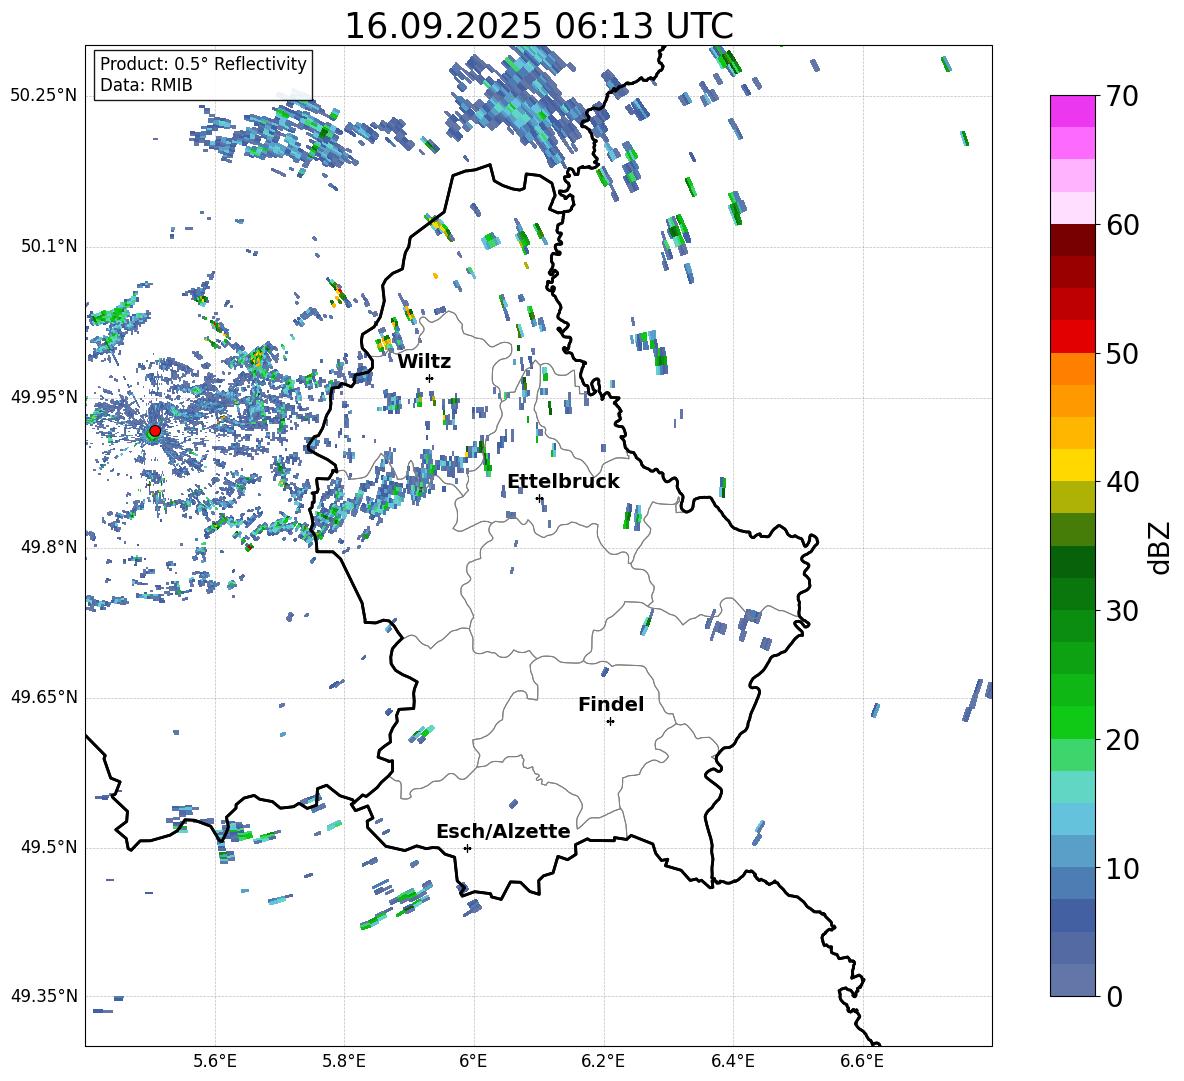Click the red radar site marker
This screenshot has height=1081, width=1184.
tap(155, 431)
